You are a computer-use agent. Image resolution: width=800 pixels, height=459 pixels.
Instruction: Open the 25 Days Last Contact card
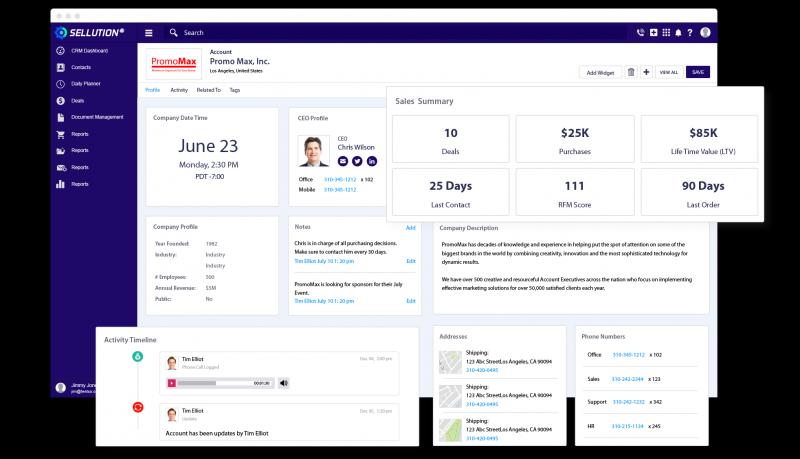[451, 192]
